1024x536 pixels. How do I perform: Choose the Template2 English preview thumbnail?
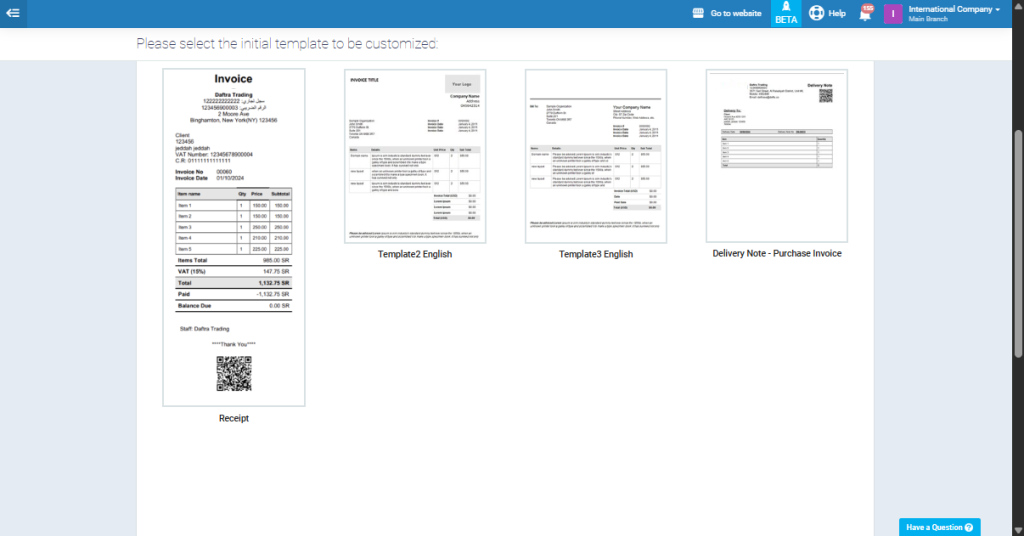[414, 156]
